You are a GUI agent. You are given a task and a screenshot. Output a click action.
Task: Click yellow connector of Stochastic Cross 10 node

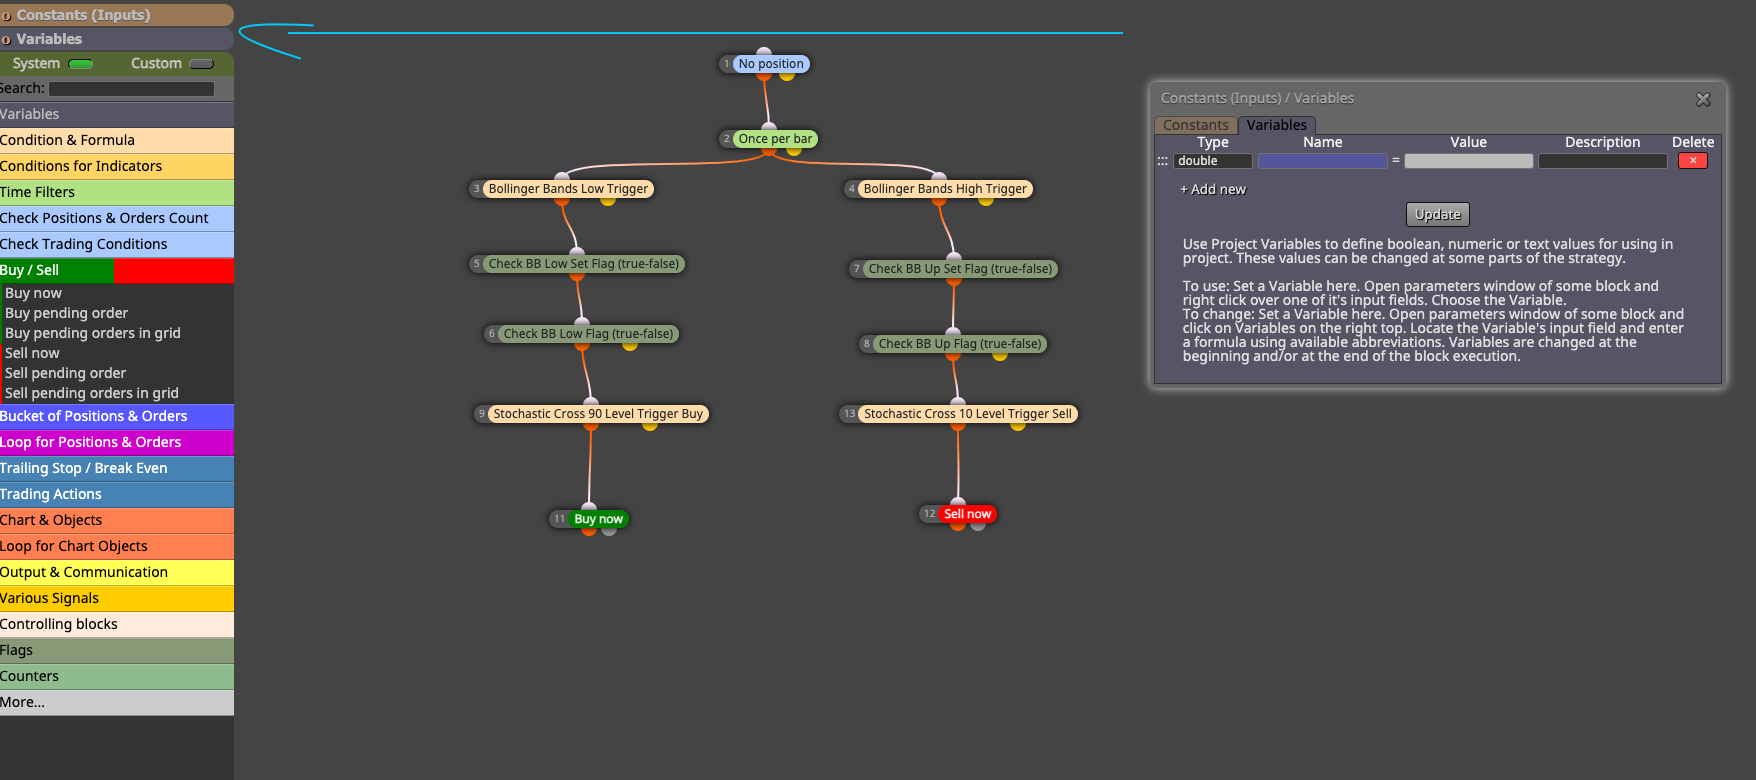point(1018,425)
